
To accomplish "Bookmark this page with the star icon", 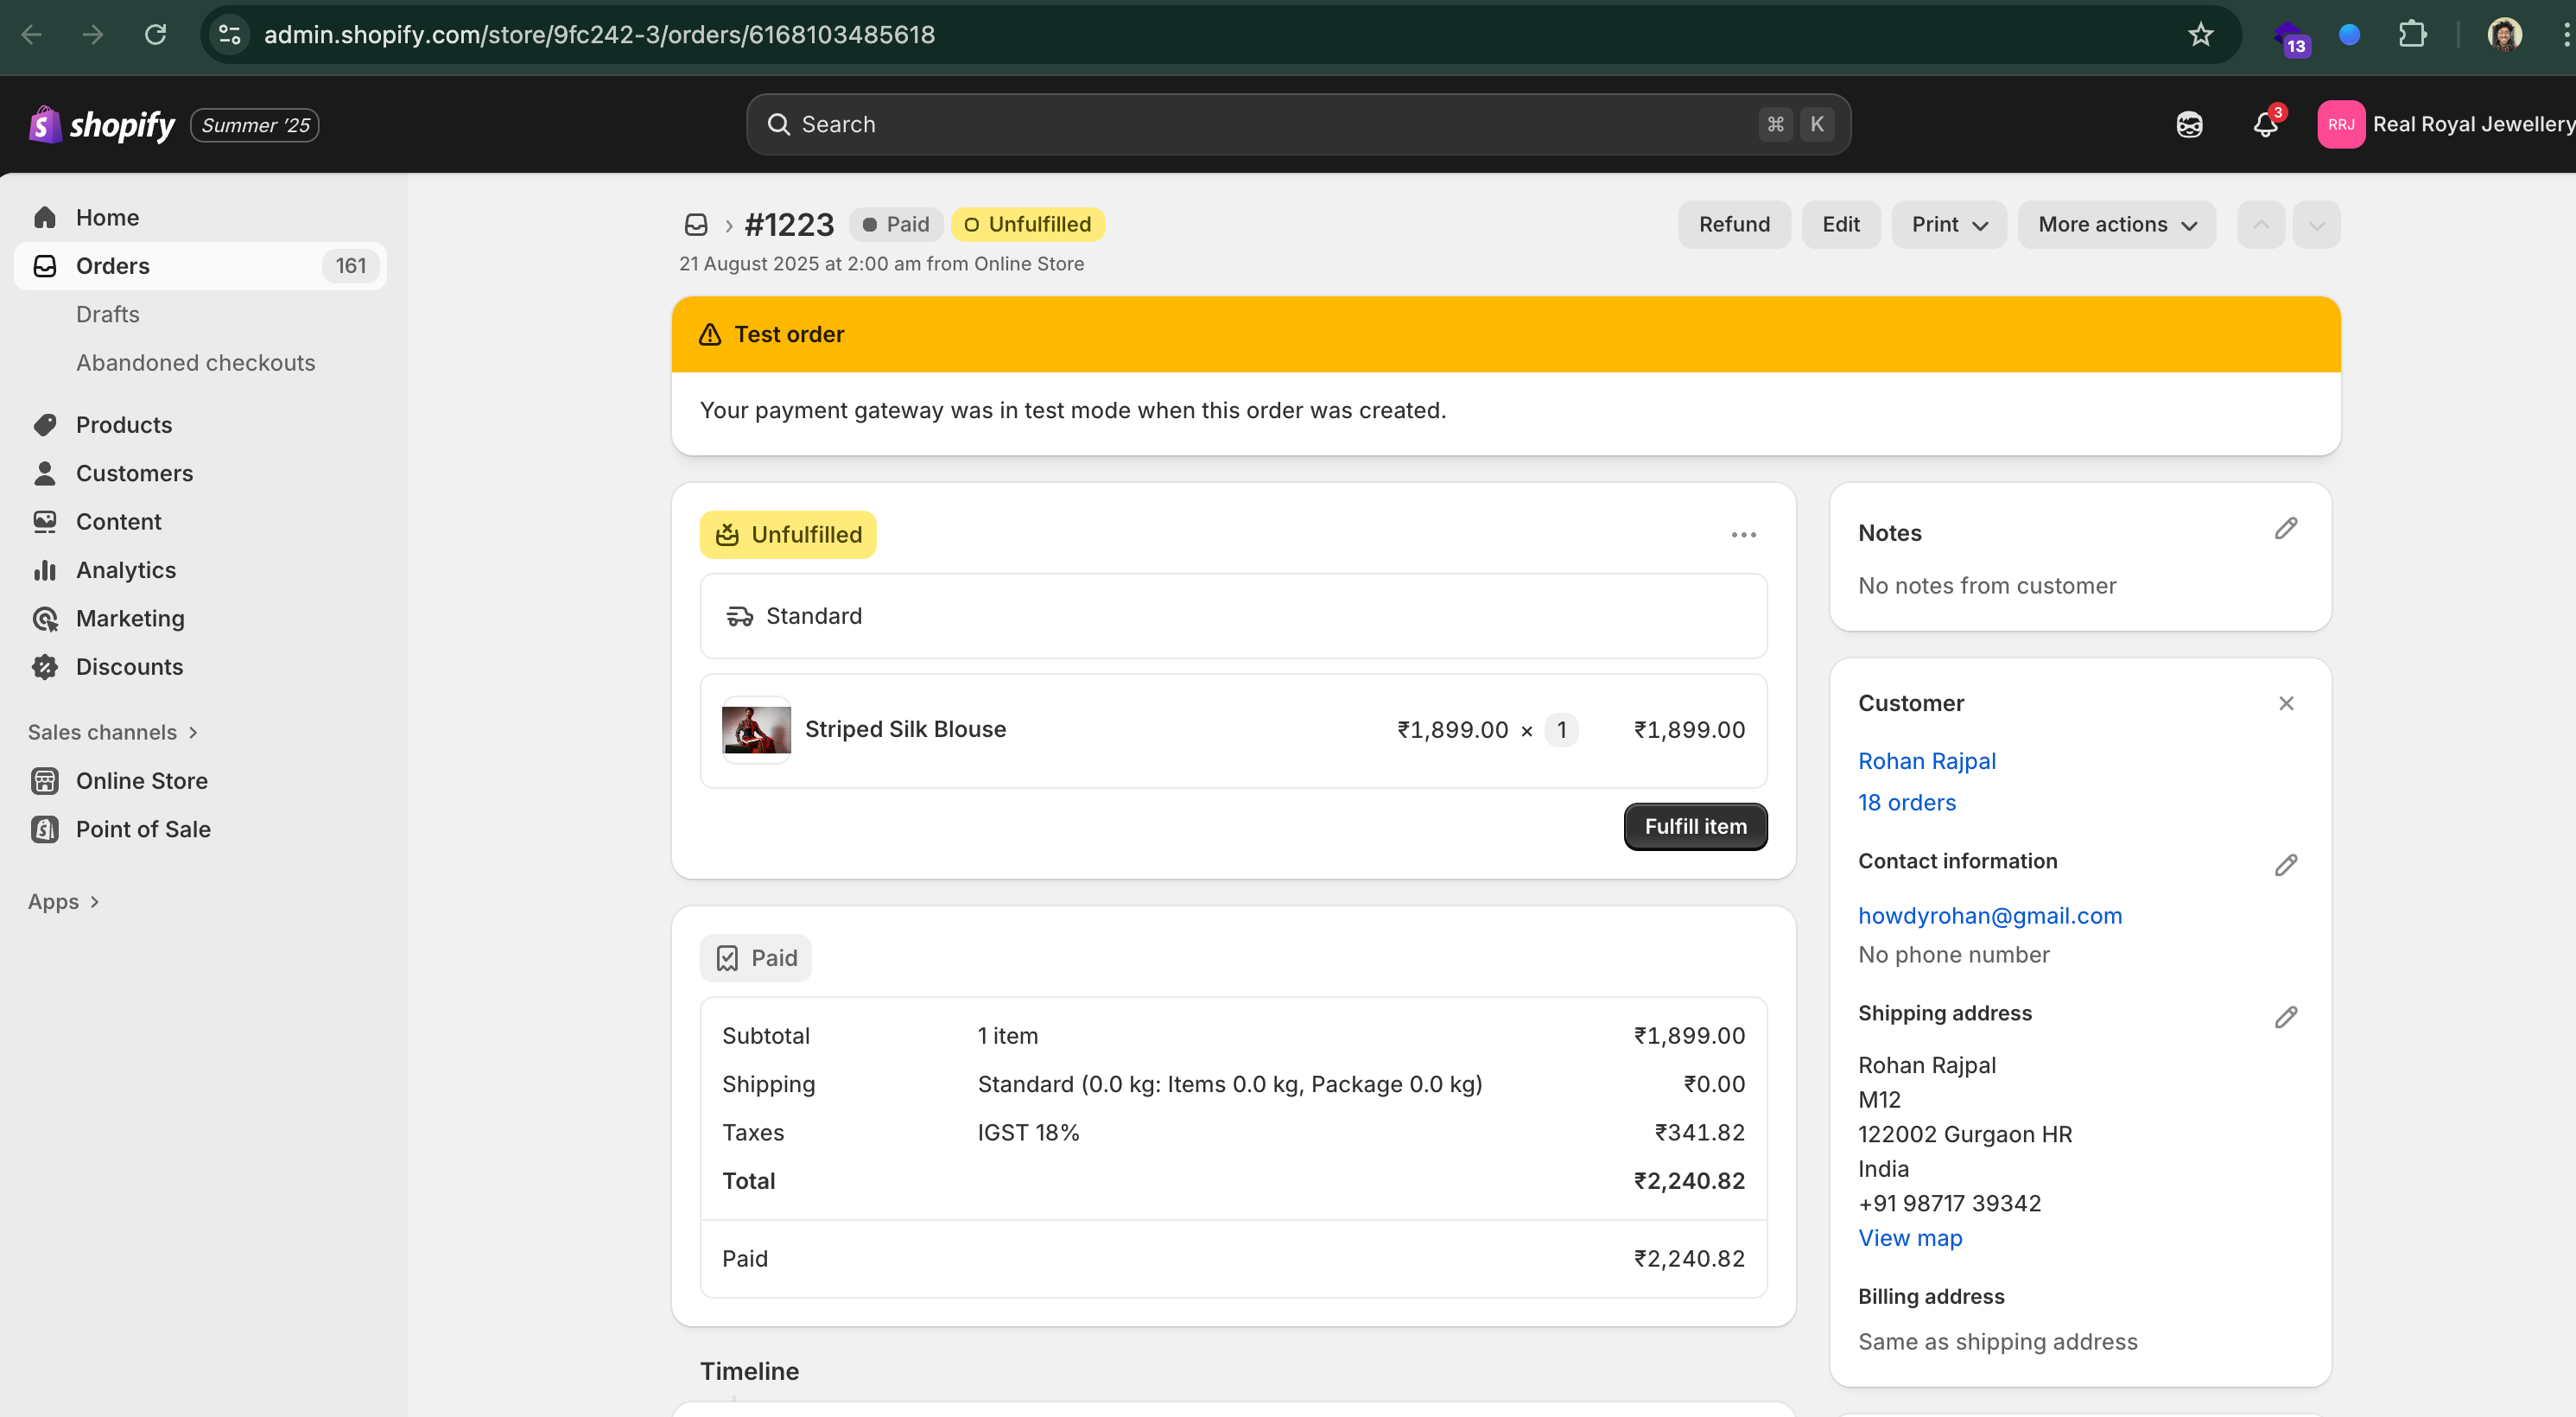I will [x=2201, y=35].
